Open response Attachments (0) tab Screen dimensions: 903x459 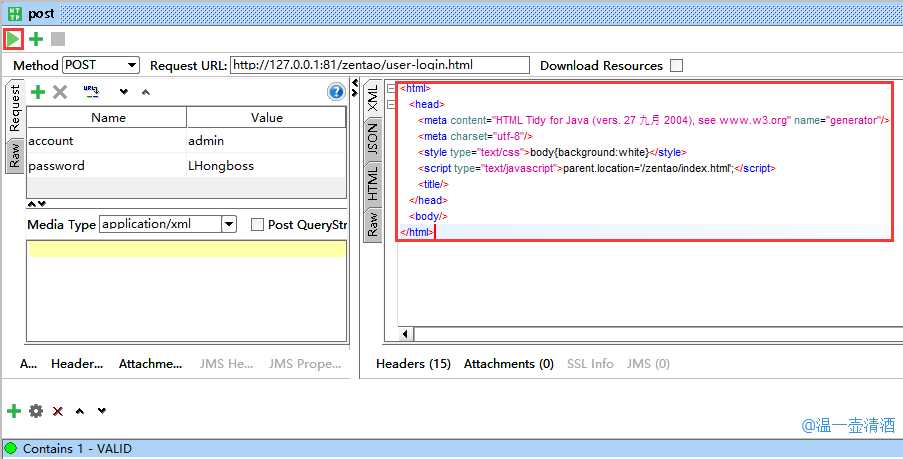tap(509, 364)
